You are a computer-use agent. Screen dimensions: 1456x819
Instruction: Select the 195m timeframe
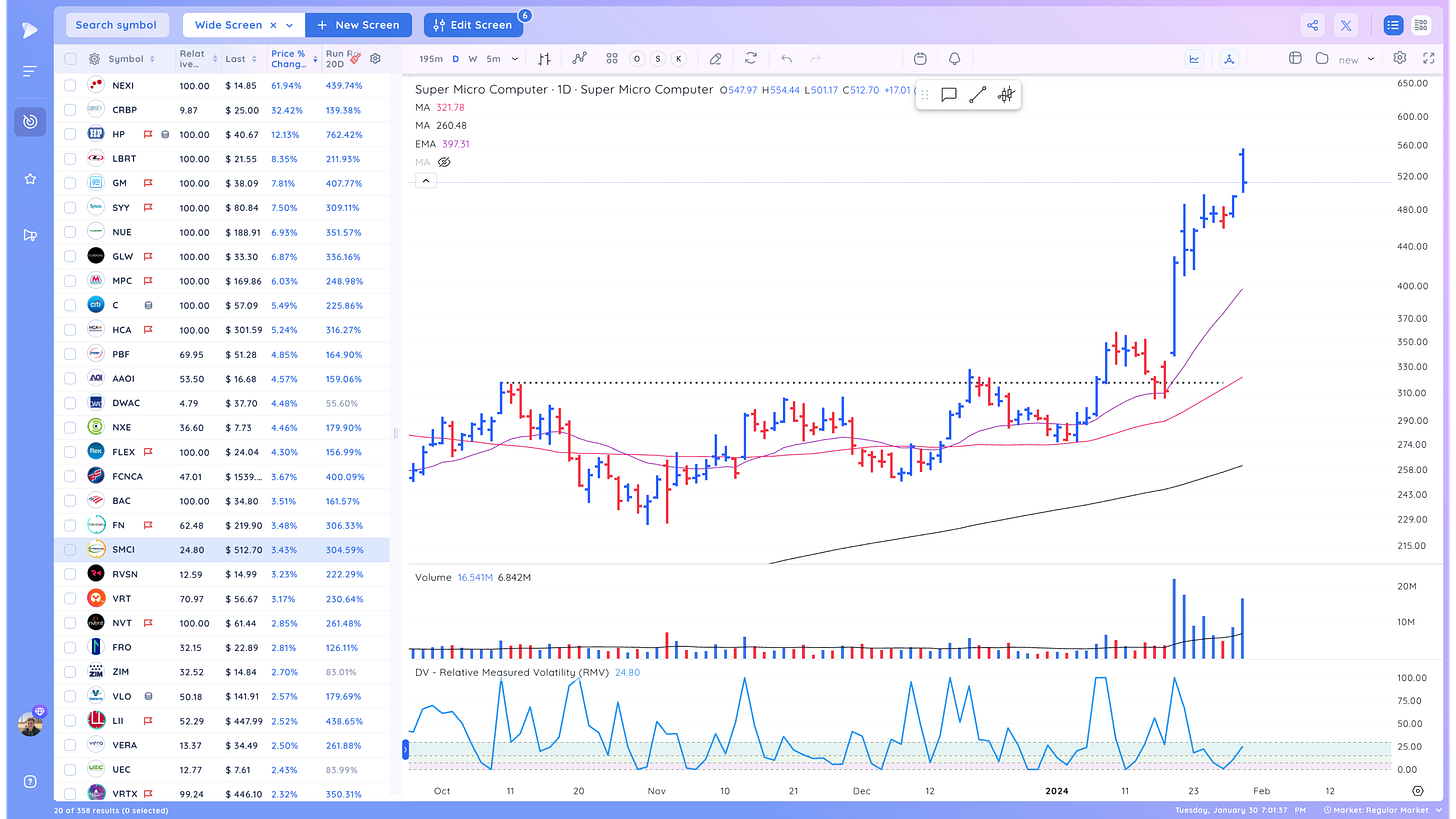431,59
